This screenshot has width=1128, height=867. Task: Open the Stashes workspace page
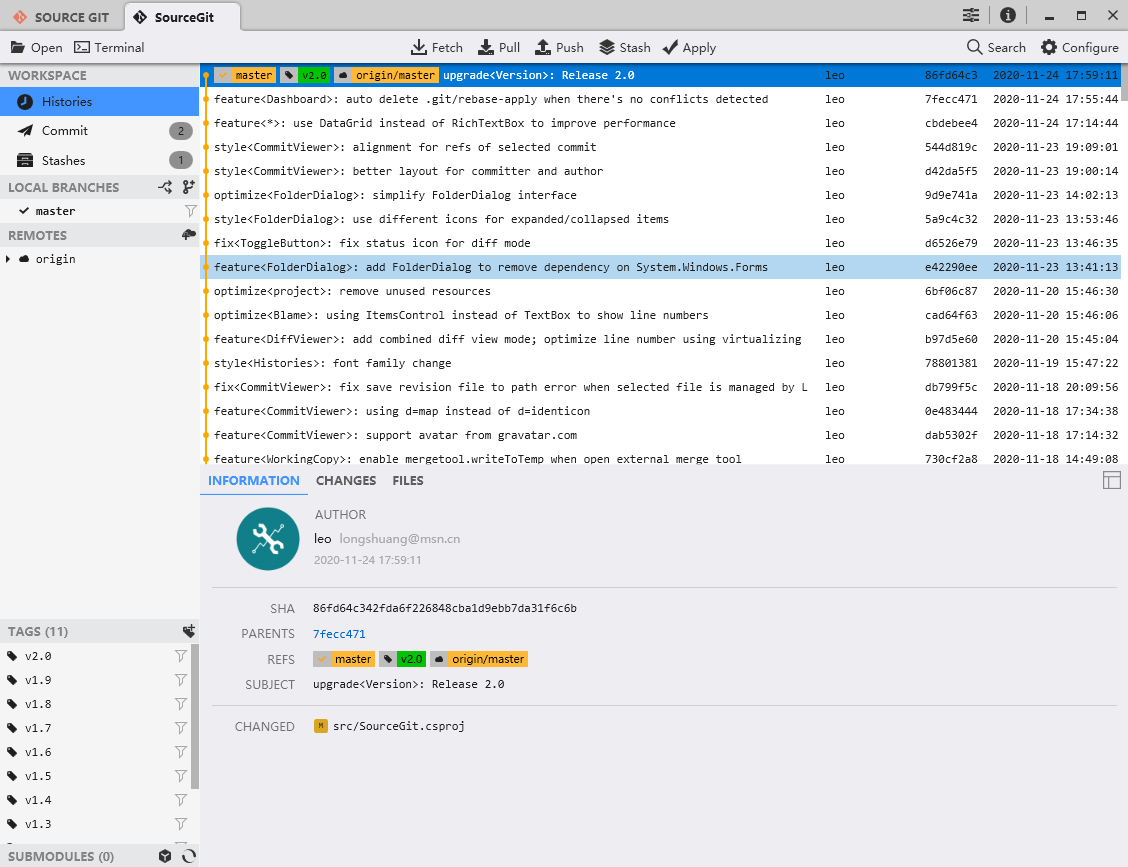(99, 160)
